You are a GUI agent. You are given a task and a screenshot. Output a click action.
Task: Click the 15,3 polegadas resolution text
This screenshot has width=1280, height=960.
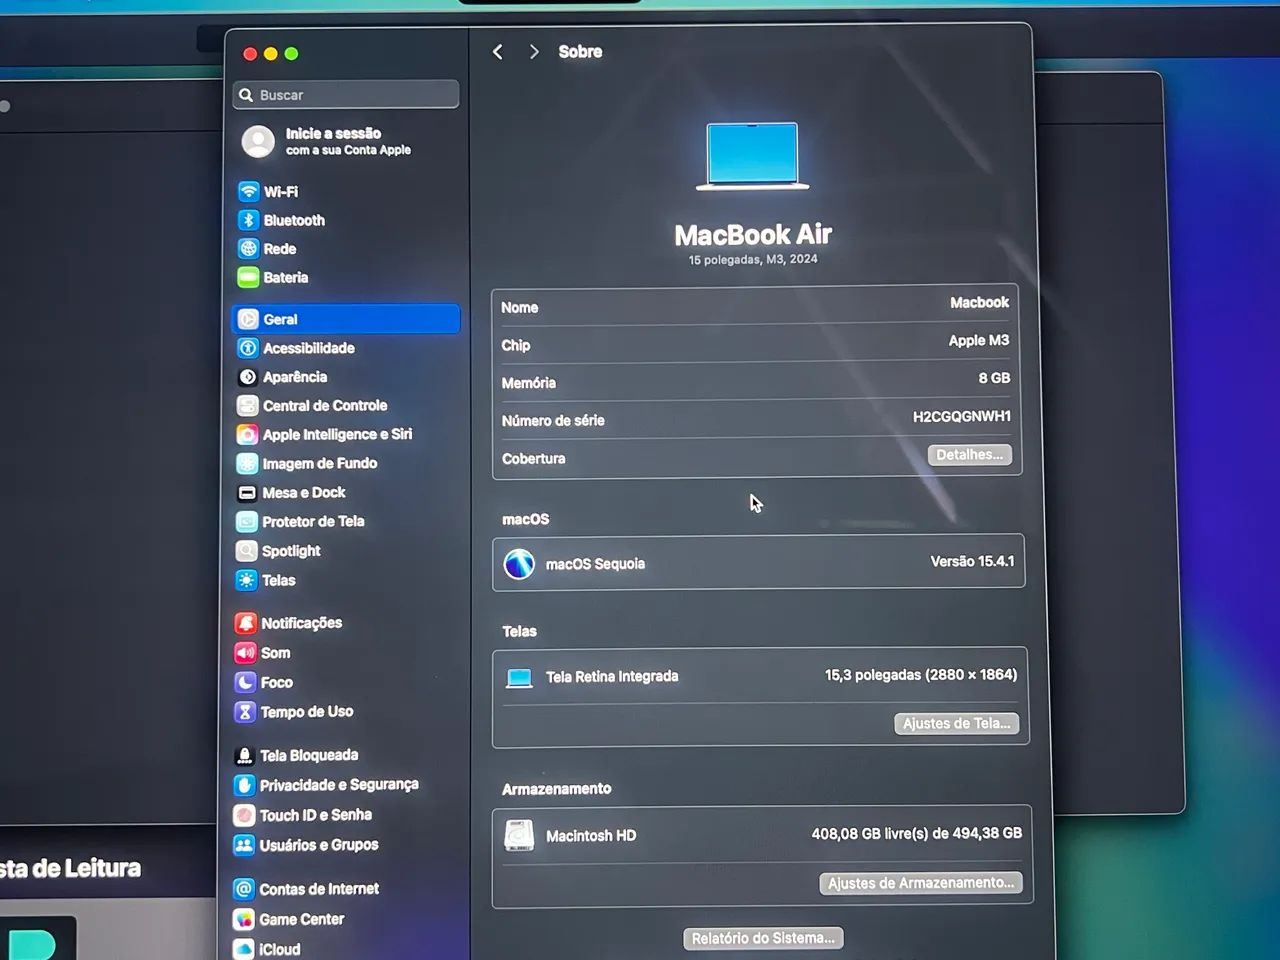click(x=921, y=675)
